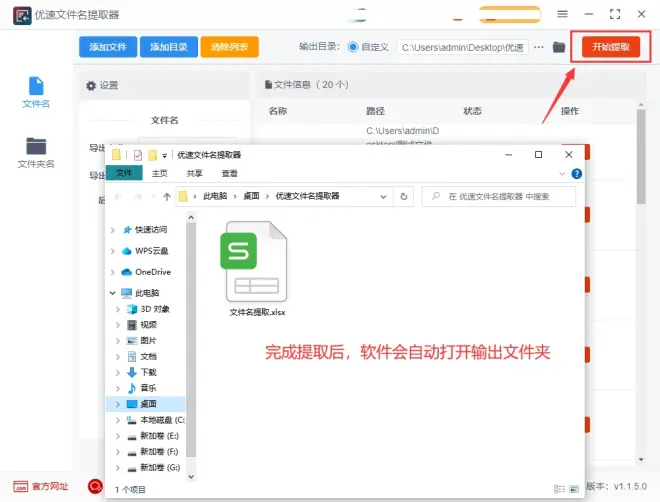Viewport: 660px width, 502px height.
Task: Expand the 快速访问 tree node
Action: pyautogui.click(x=112, y=229)
